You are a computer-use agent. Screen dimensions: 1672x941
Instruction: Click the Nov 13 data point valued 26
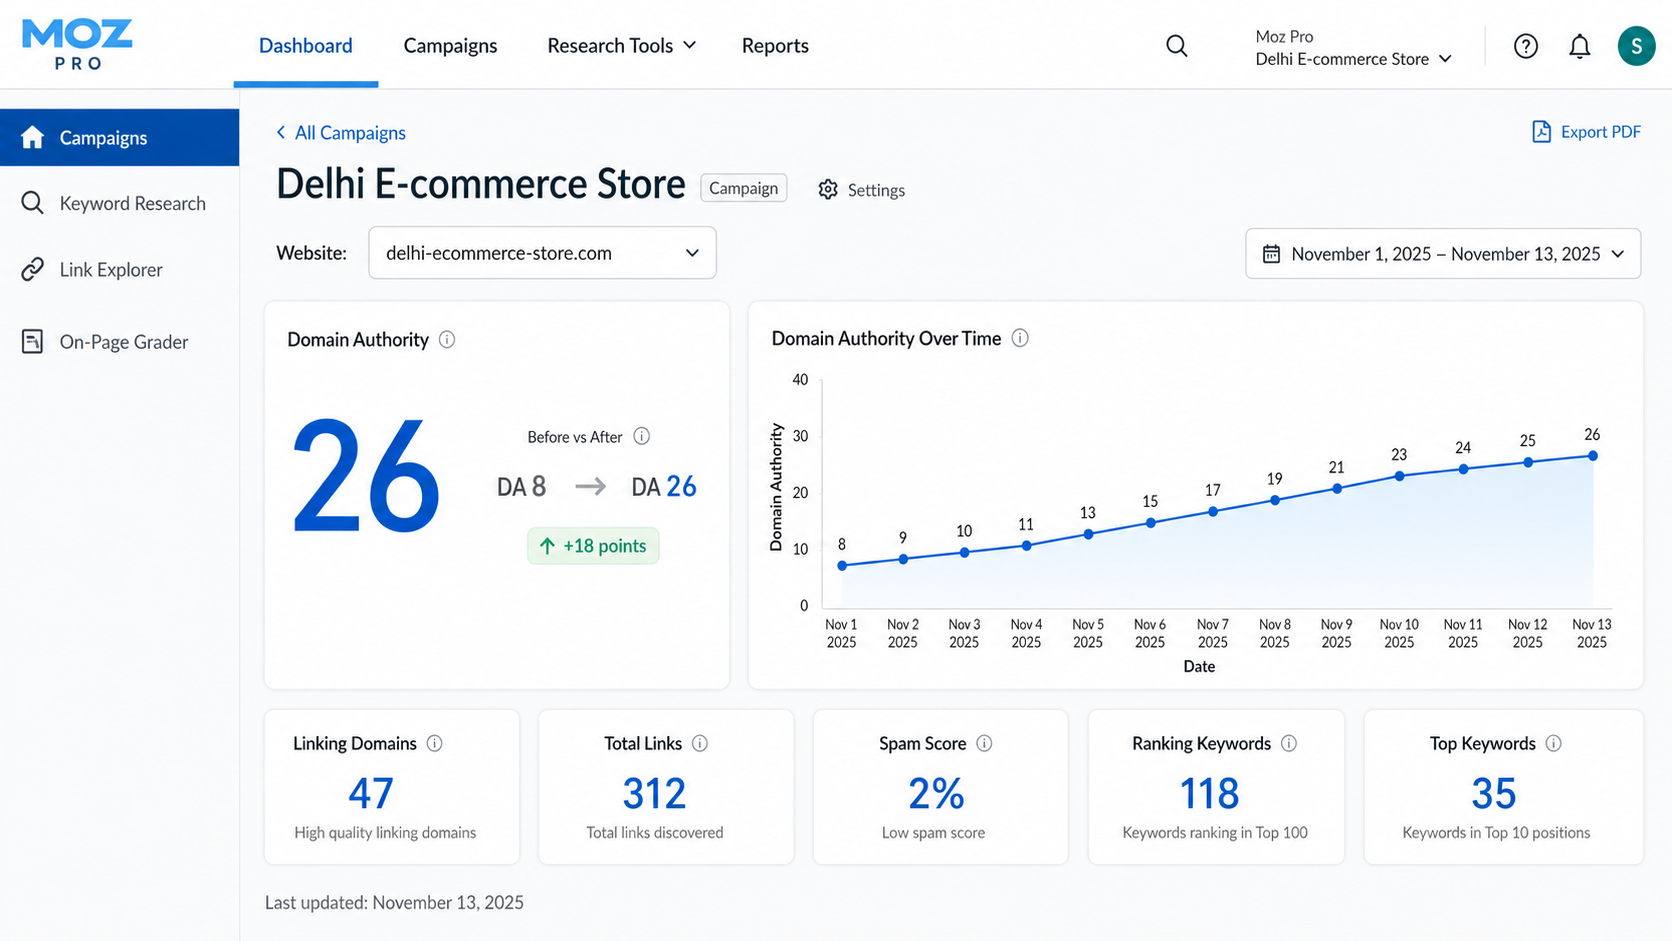pos(1593,455)
